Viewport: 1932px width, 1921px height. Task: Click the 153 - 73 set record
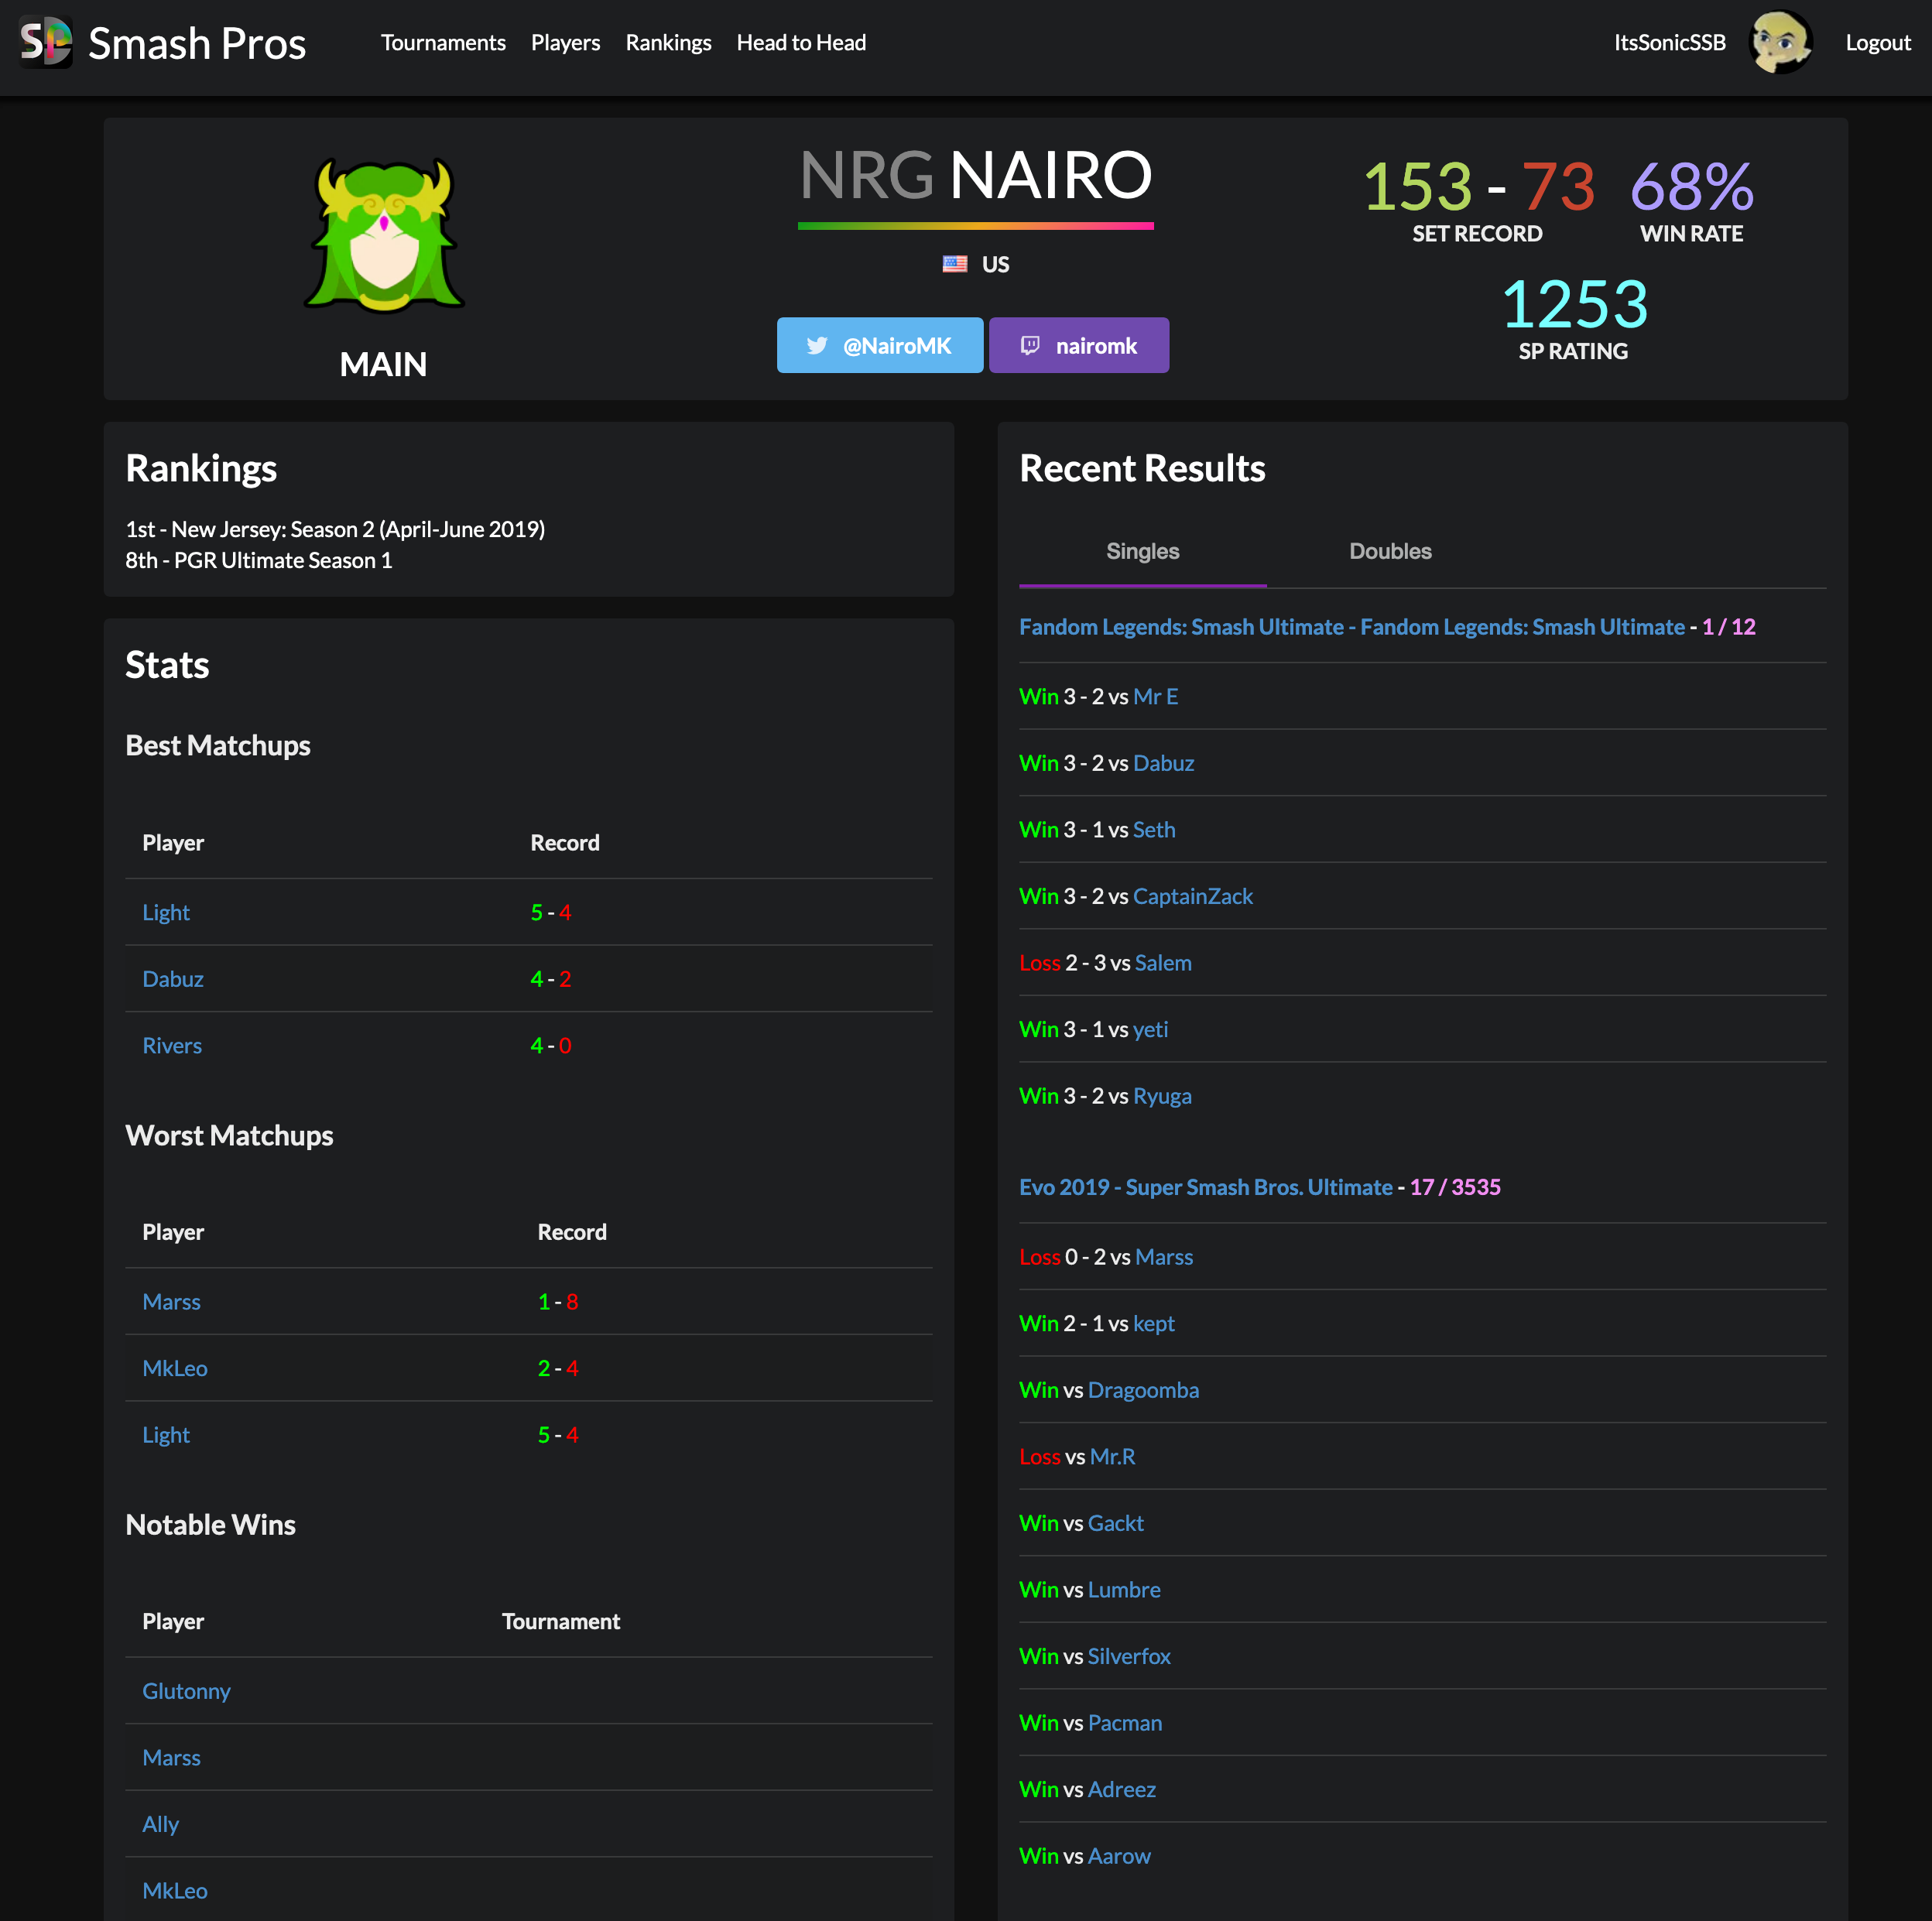(1479, 187)
